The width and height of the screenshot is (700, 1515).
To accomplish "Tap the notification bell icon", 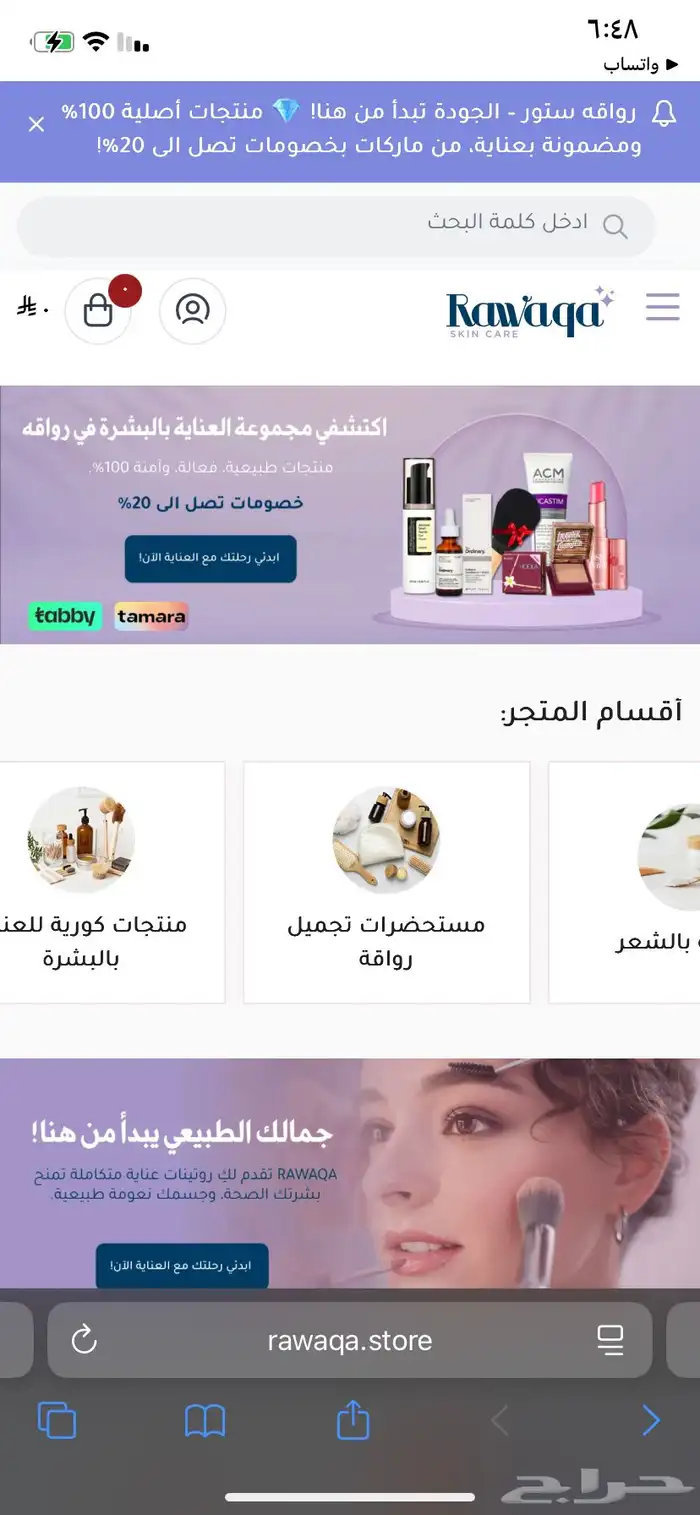I will [663, 113].
